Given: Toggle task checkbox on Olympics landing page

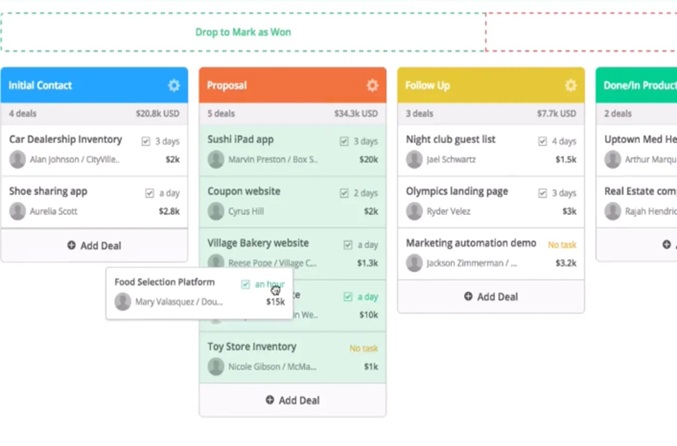Looking at the screenshot, I should click(543, 193).
